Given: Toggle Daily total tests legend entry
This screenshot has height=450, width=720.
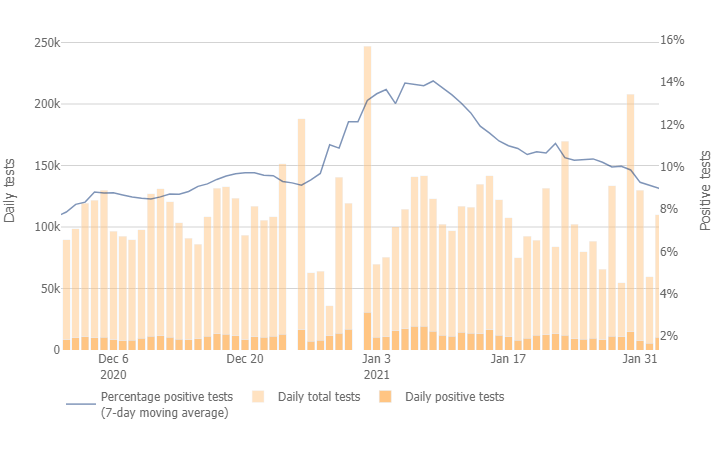Looking at the screenshot, I should pyautogui.click(x=317, y=397).
